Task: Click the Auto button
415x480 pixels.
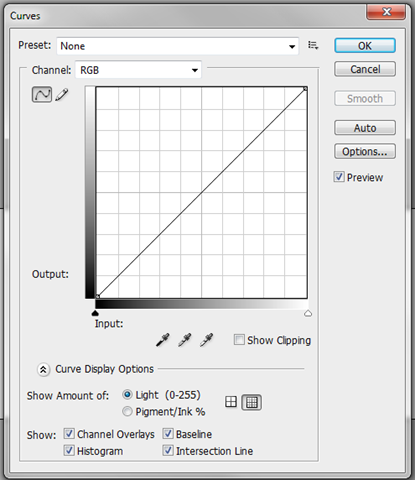Action: point(365,128)
